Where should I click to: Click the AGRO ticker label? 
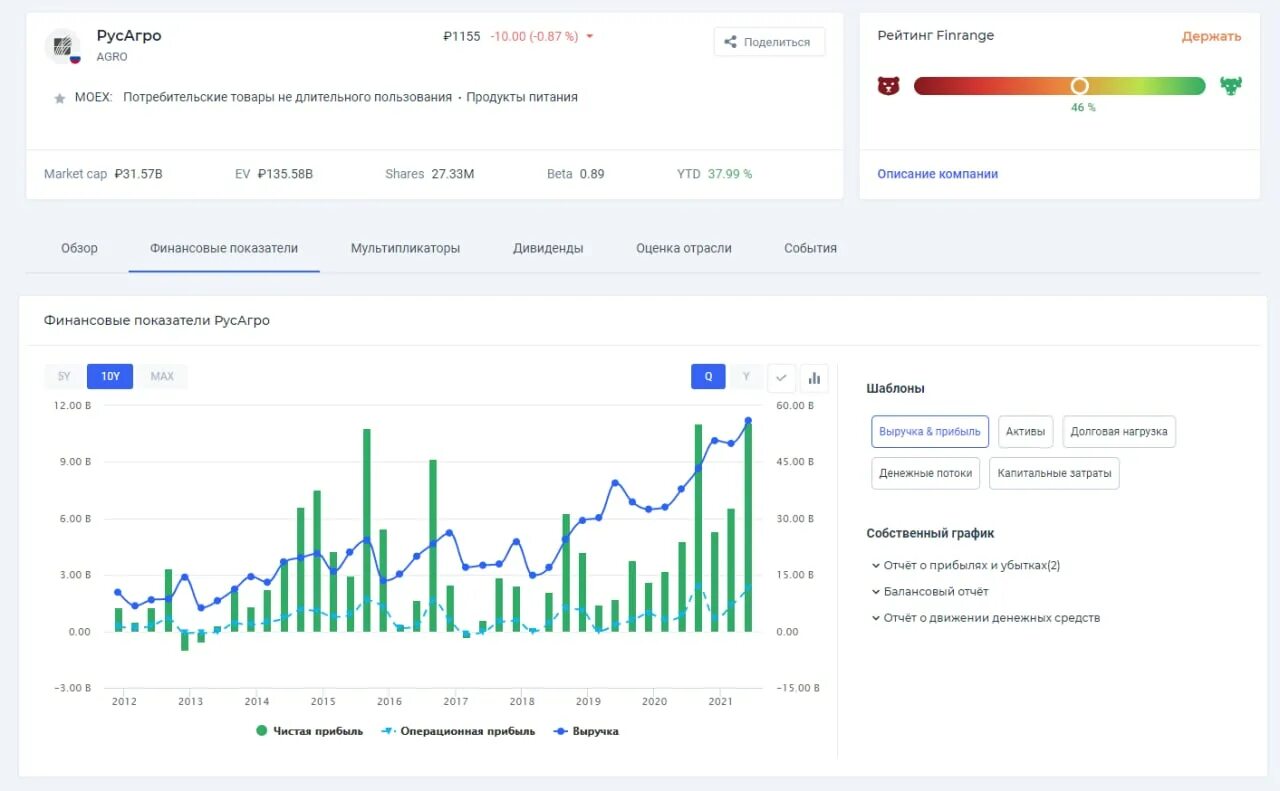[112, 57]
